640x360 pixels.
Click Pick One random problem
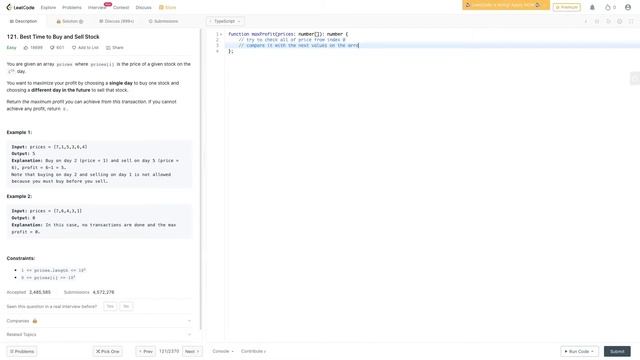tap(108, 351)
